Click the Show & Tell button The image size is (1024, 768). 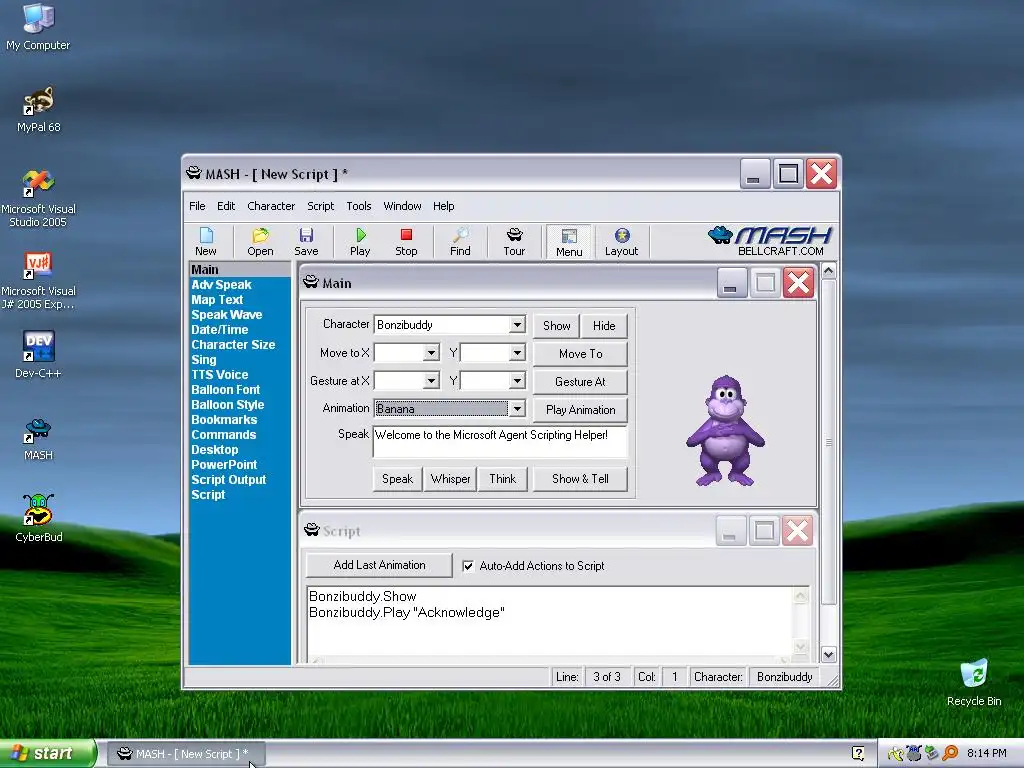pos(581,479)
